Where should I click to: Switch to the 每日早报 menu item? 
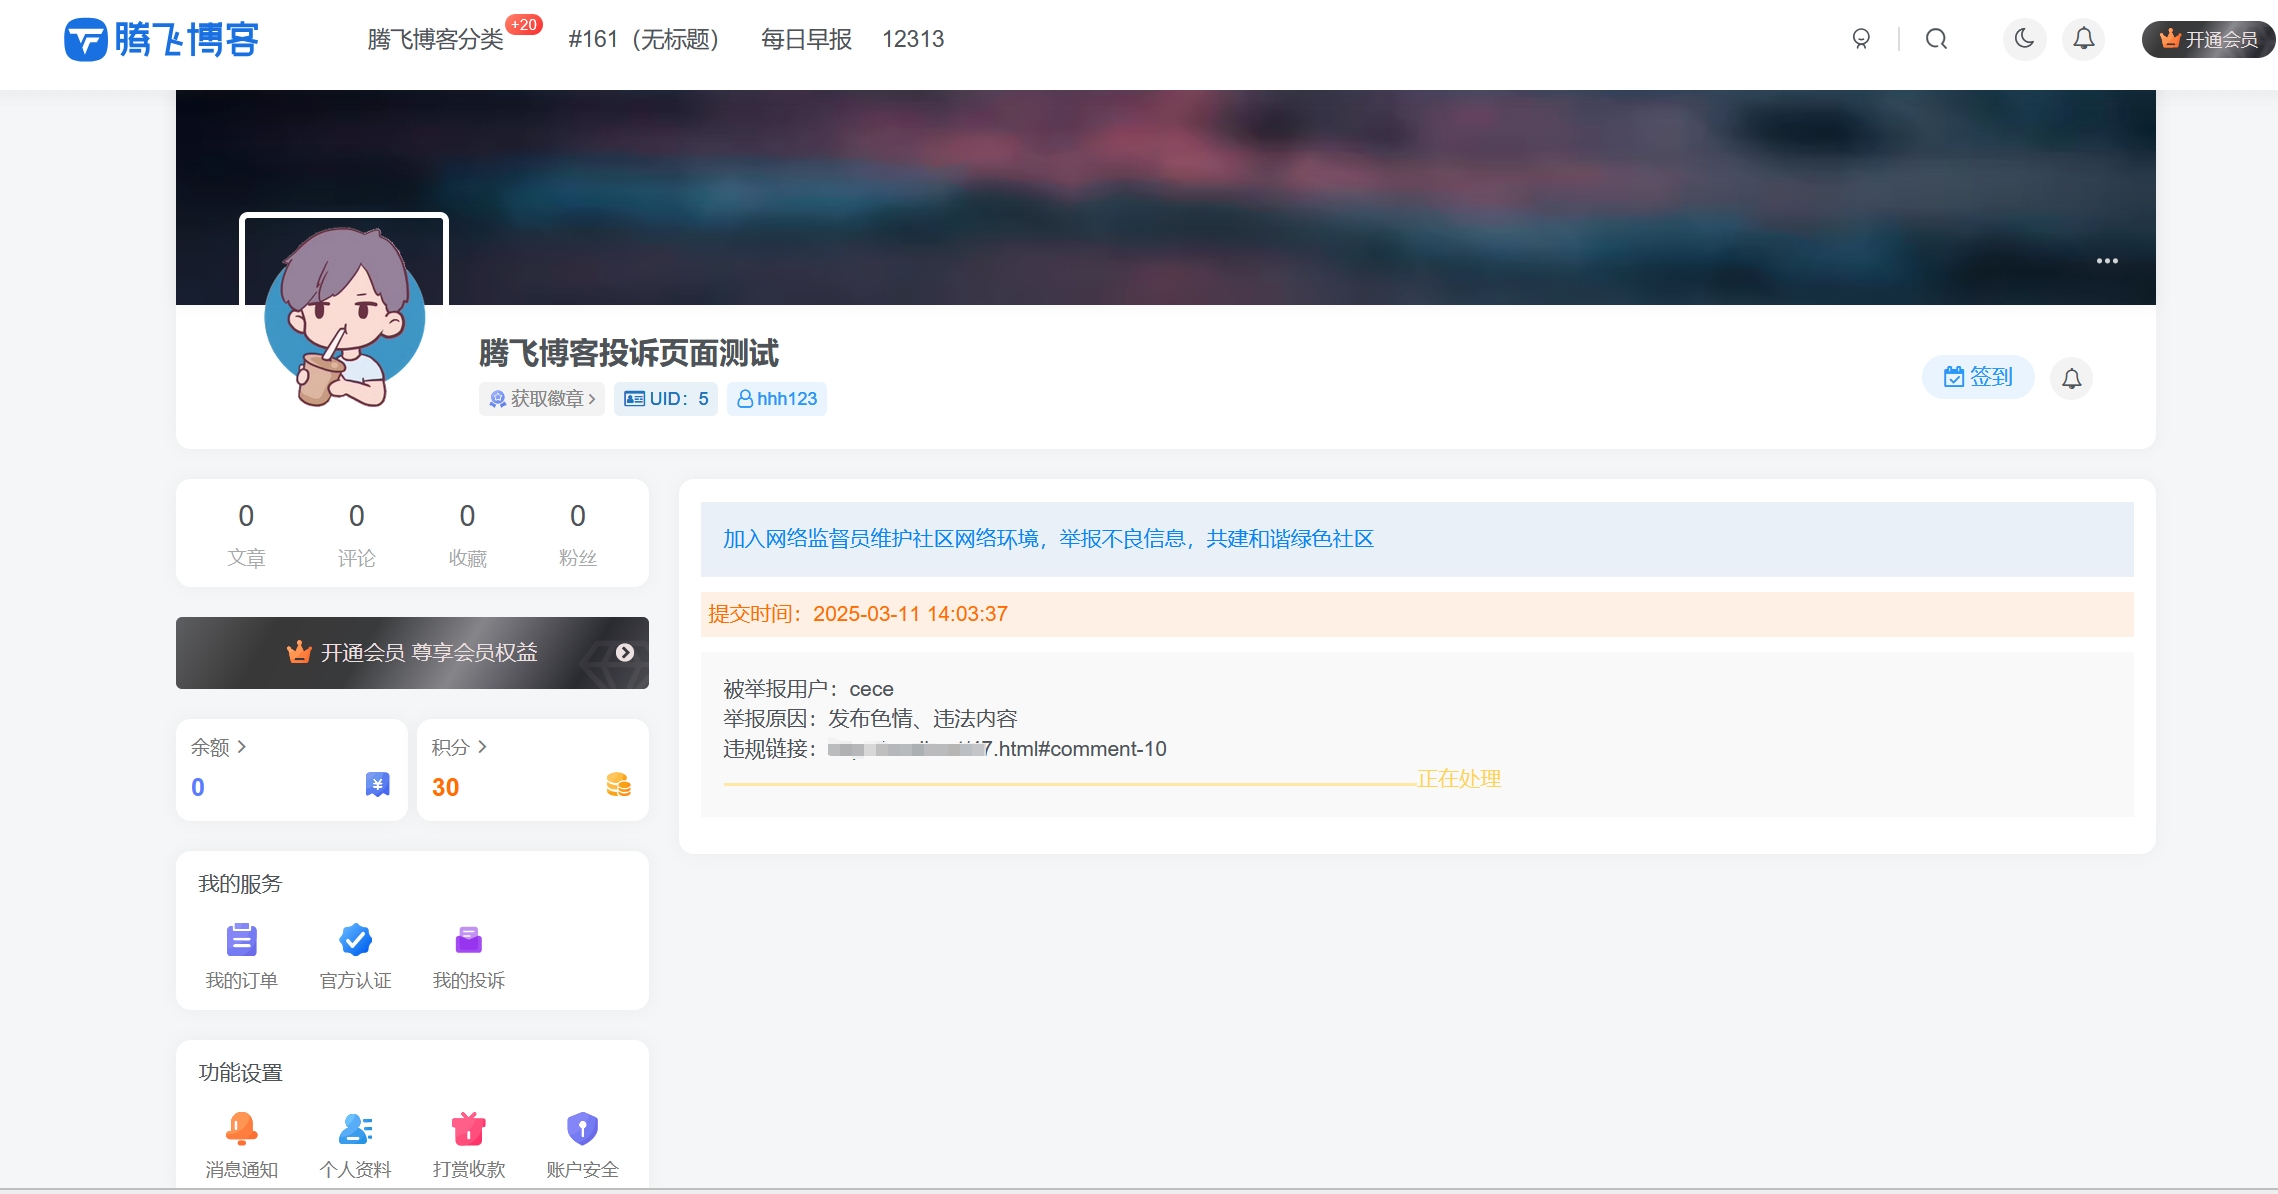(x=806, y=39)
